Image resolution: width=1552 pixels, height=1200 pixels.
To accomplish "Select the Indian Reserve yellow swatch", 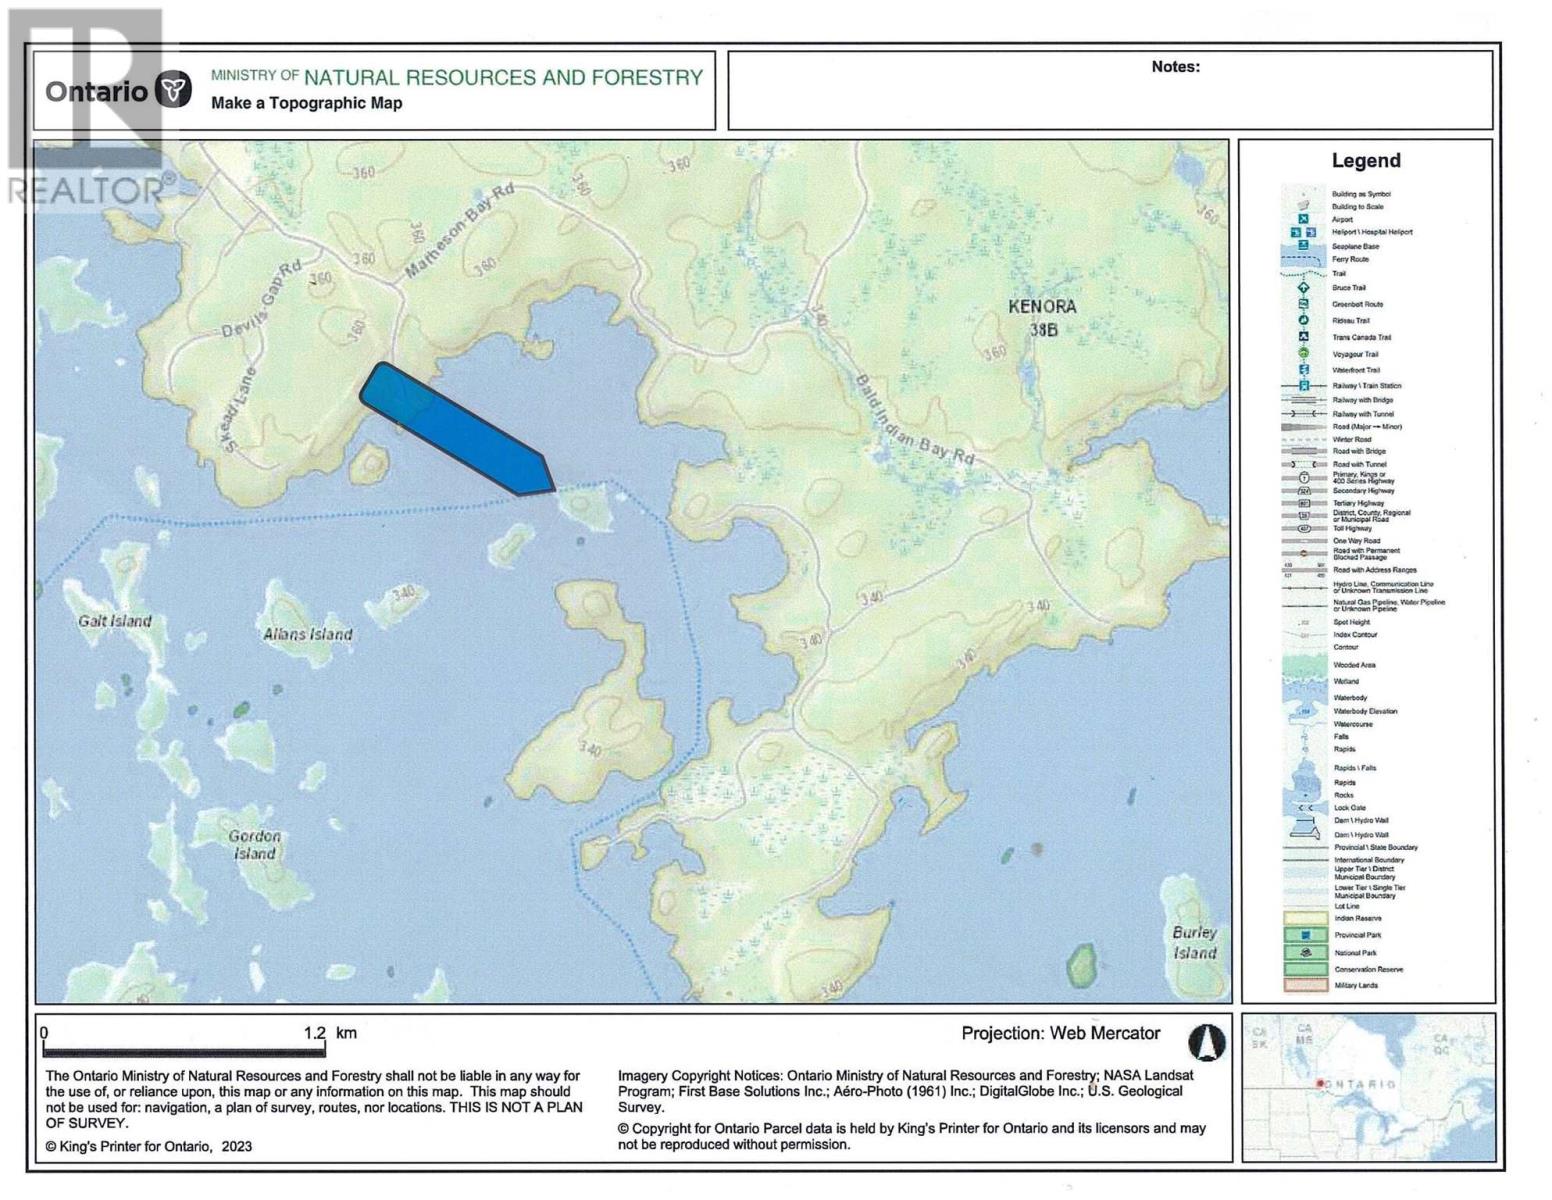I will (x=1306, y=918).
